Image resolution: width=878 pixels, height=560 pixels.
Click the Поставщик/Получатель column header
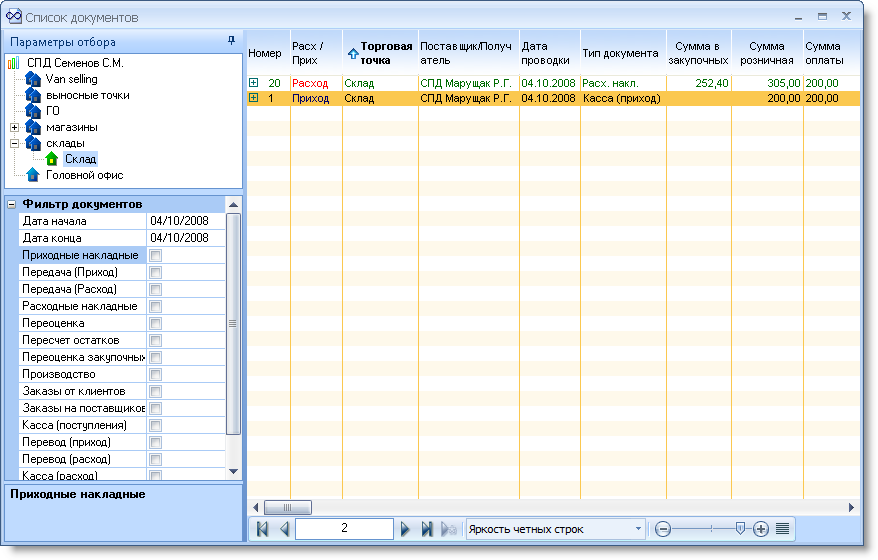(x=469, y=53)
